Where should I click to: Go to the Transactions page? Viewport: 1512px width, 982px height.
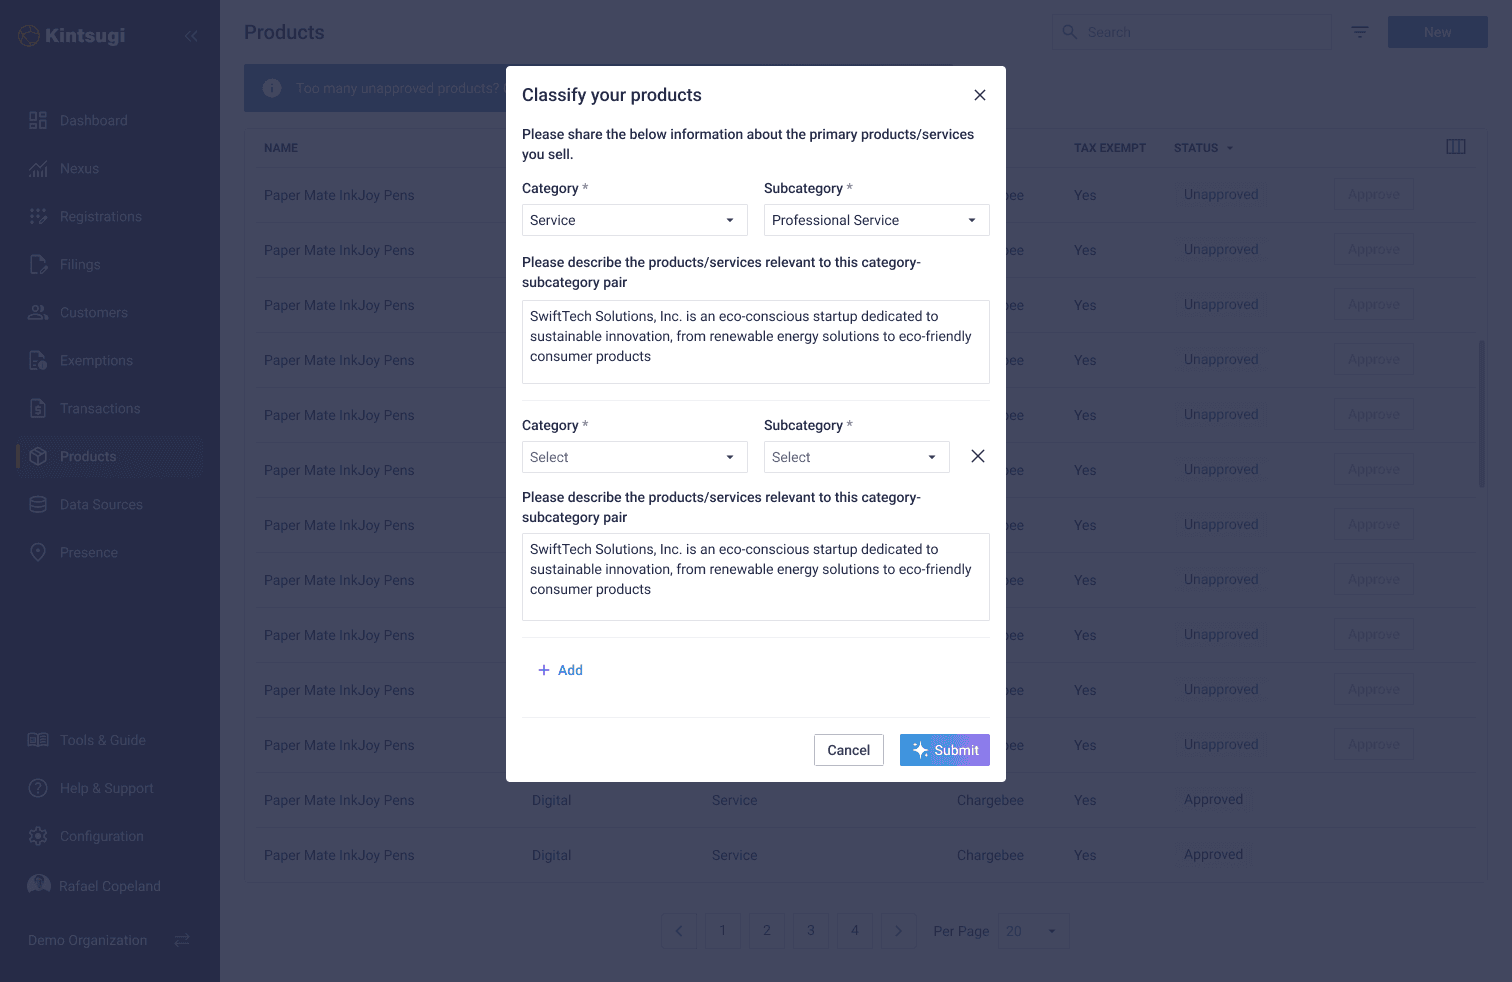pos(100,408)
